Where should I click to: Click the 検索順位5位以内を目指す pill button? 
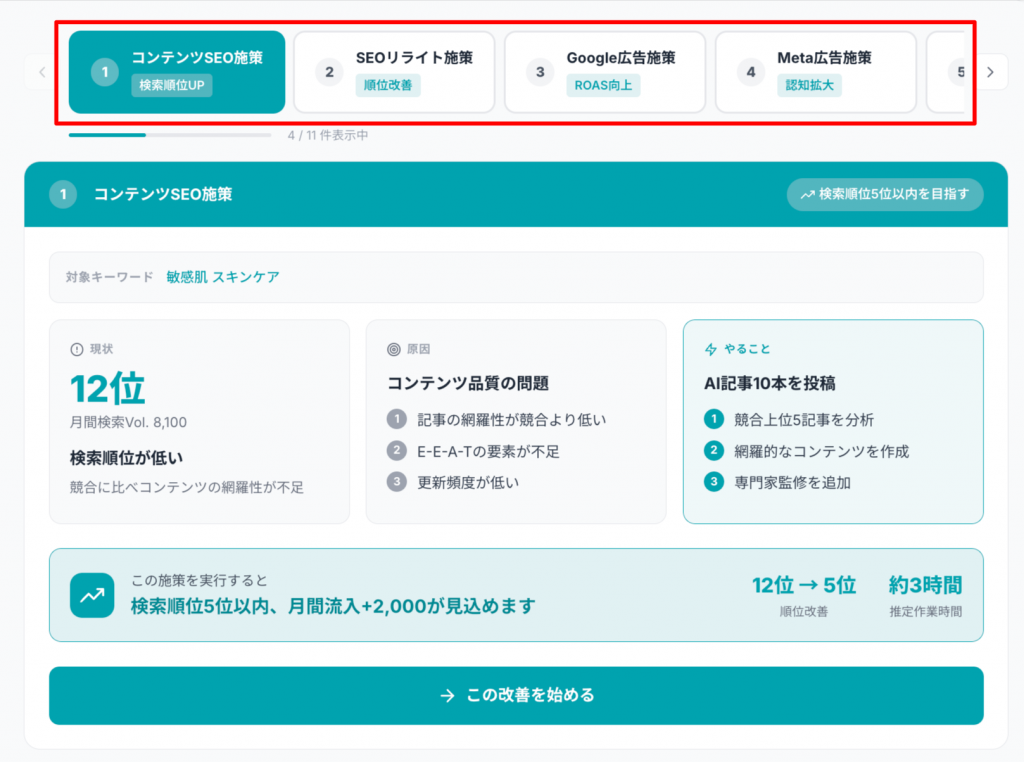tap(884, 194)
